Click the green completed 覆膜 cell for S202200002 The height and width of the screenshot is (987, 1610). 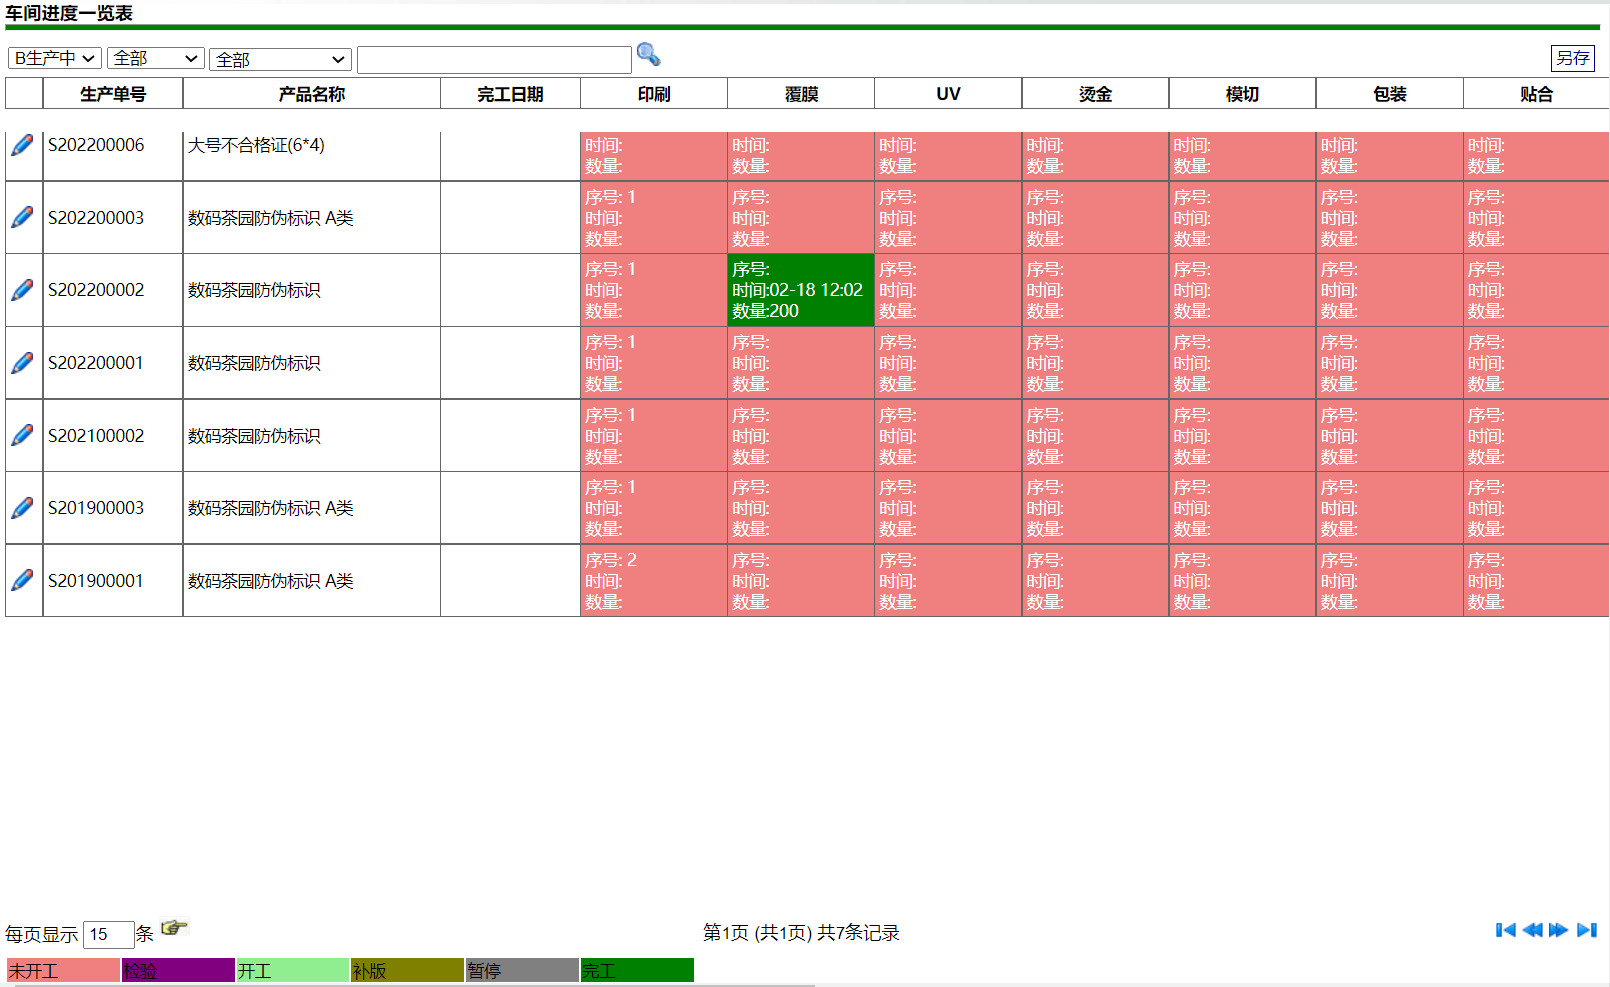point(800,289)
